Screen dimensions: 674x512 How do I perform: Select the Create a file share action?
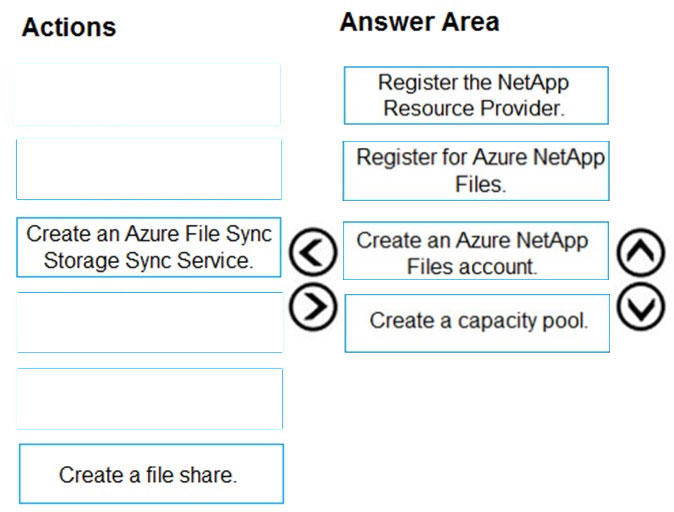pos(151,474)
